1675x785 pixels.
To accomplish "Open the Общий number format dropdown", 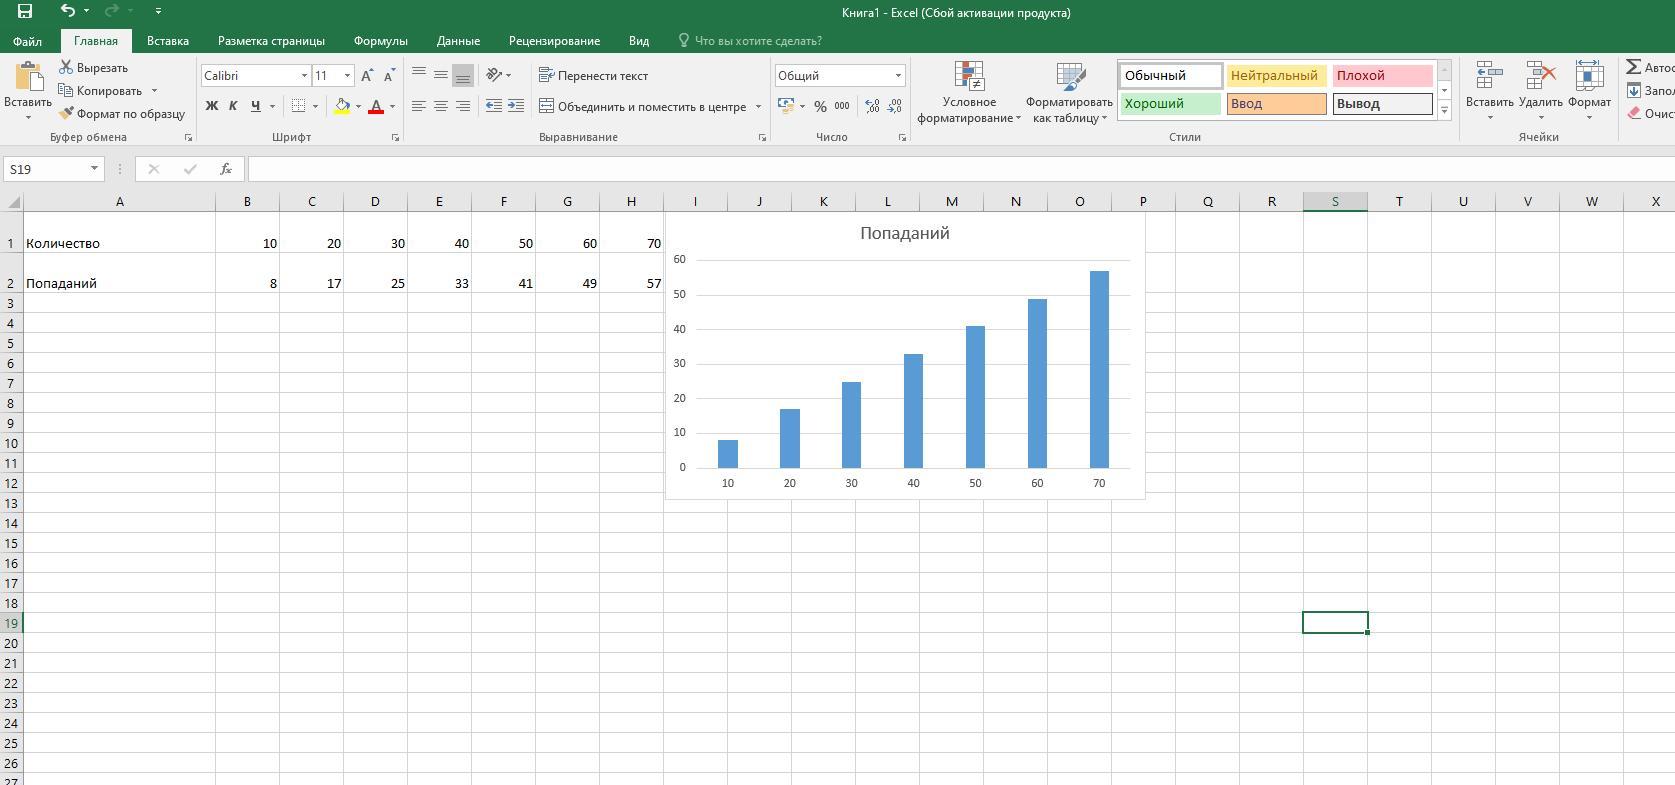I will pos(897,76).
